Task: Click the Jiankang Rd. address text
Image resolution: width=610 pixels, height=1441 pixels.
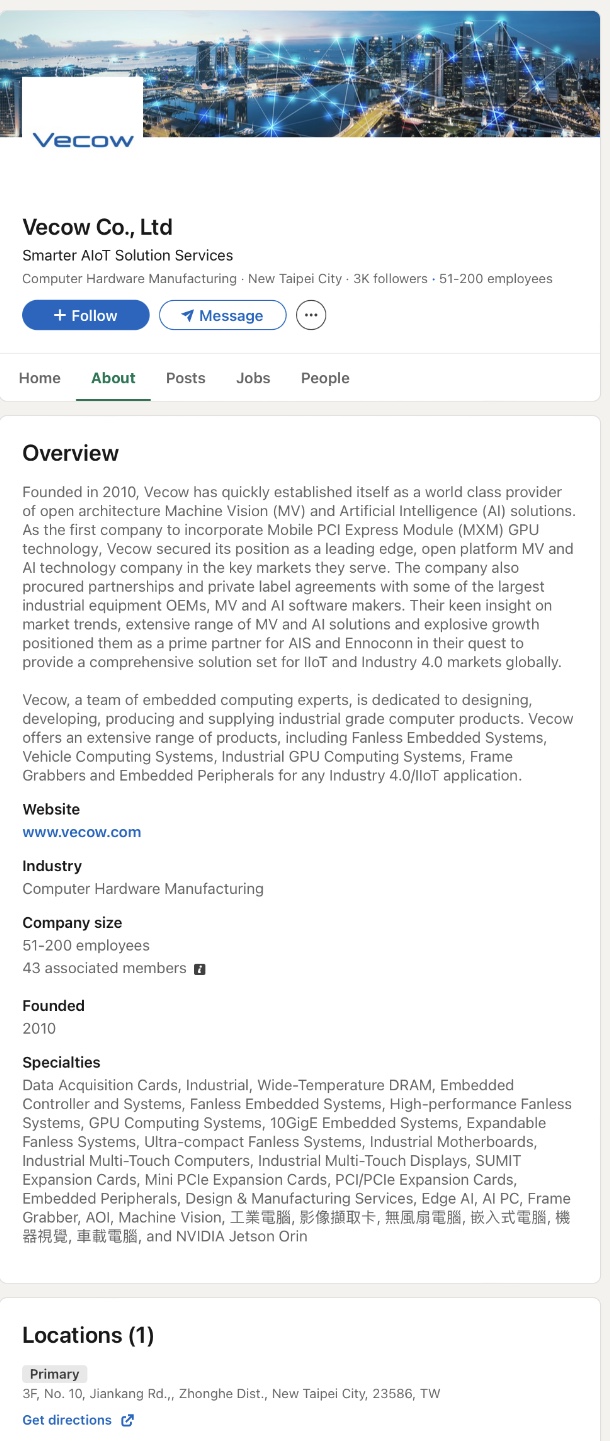Action: (231, 1394)
